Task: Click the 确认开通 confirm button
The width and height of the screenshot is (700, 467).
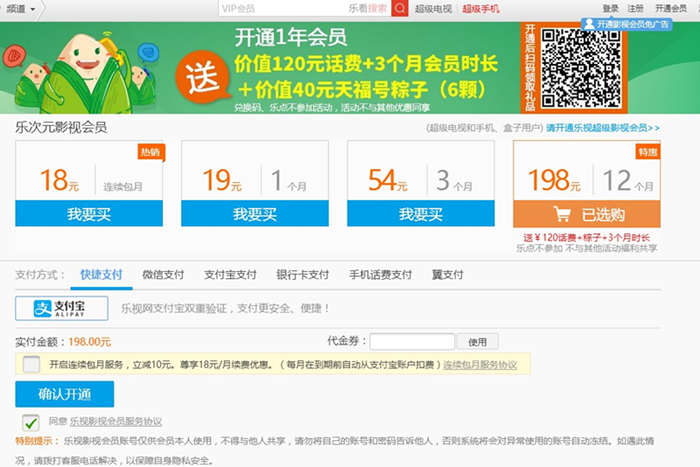Action: click(x=65, y=394)
